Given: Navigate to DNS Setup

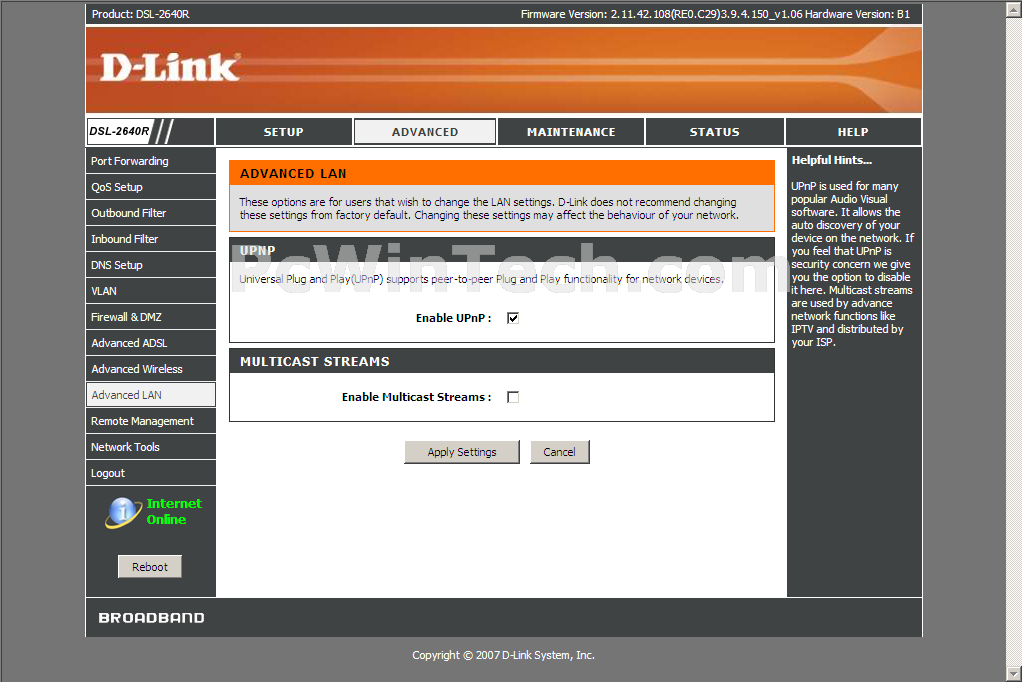Looking at the screenshot, I should [151, 265].
